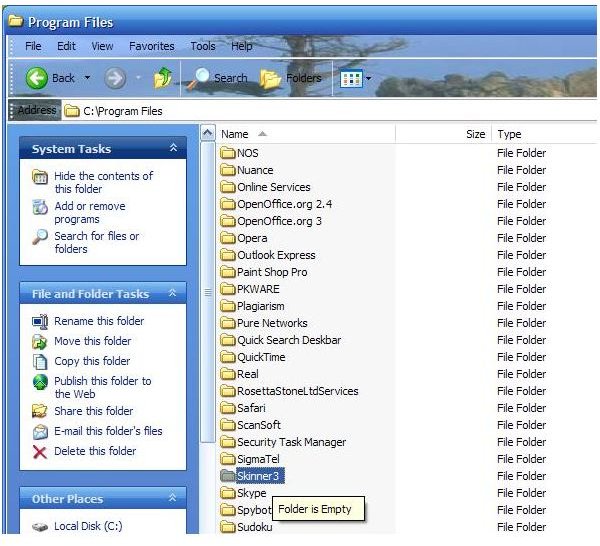Click the Sudoku folder name
The image size is (600, 546).
pyautogui.click(x=254, y=527)
